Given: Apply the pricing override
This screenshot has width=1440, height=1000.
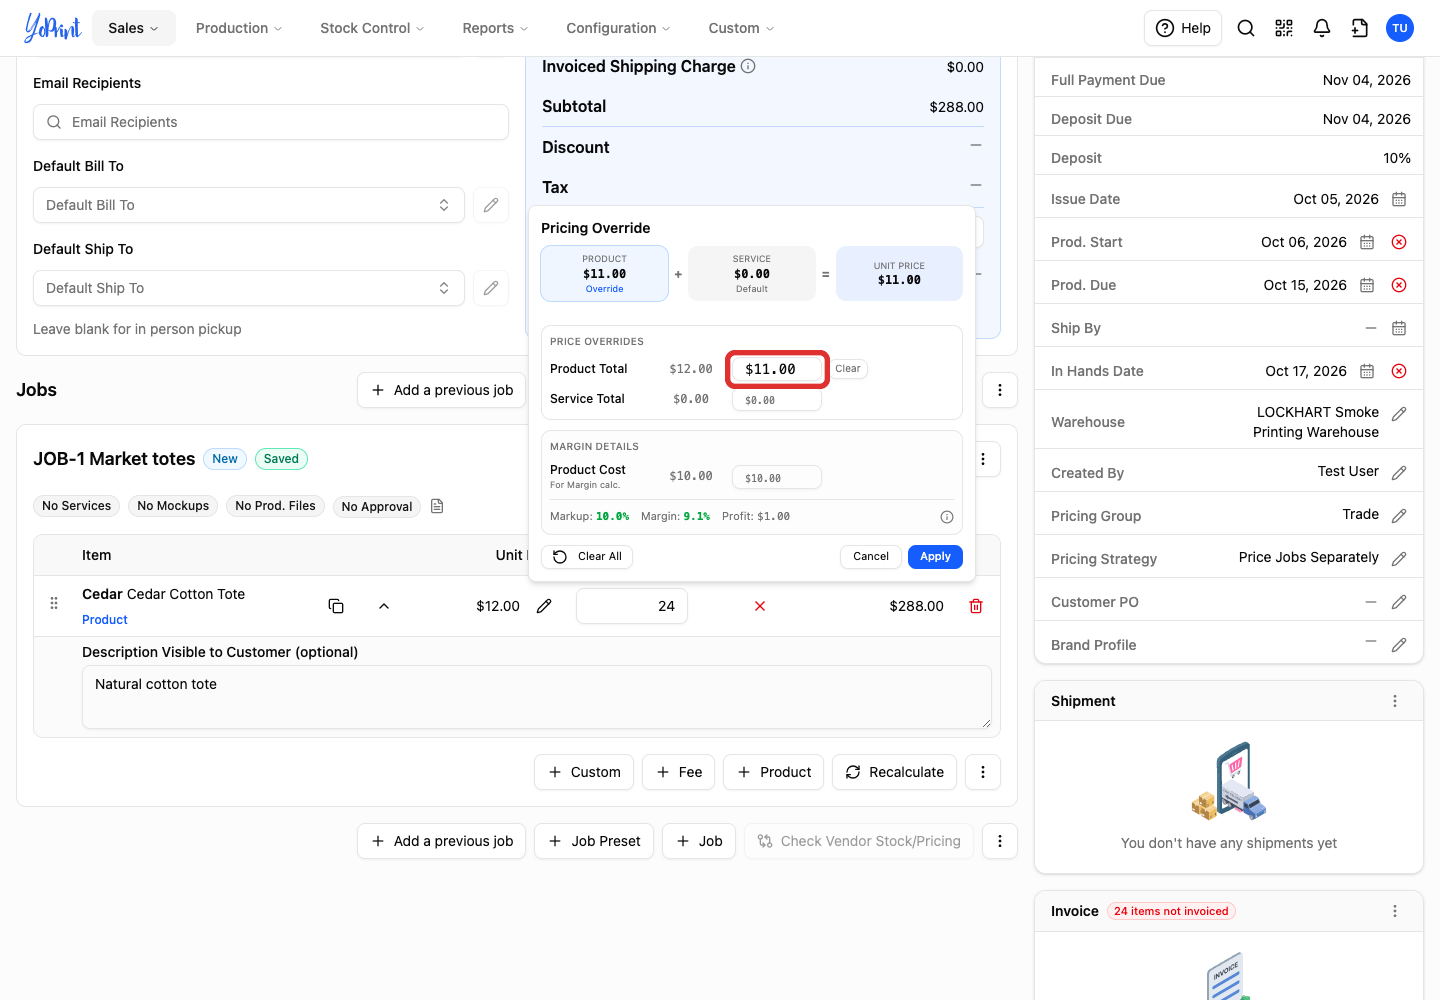Looking at the screenshot, I should 935,557.
